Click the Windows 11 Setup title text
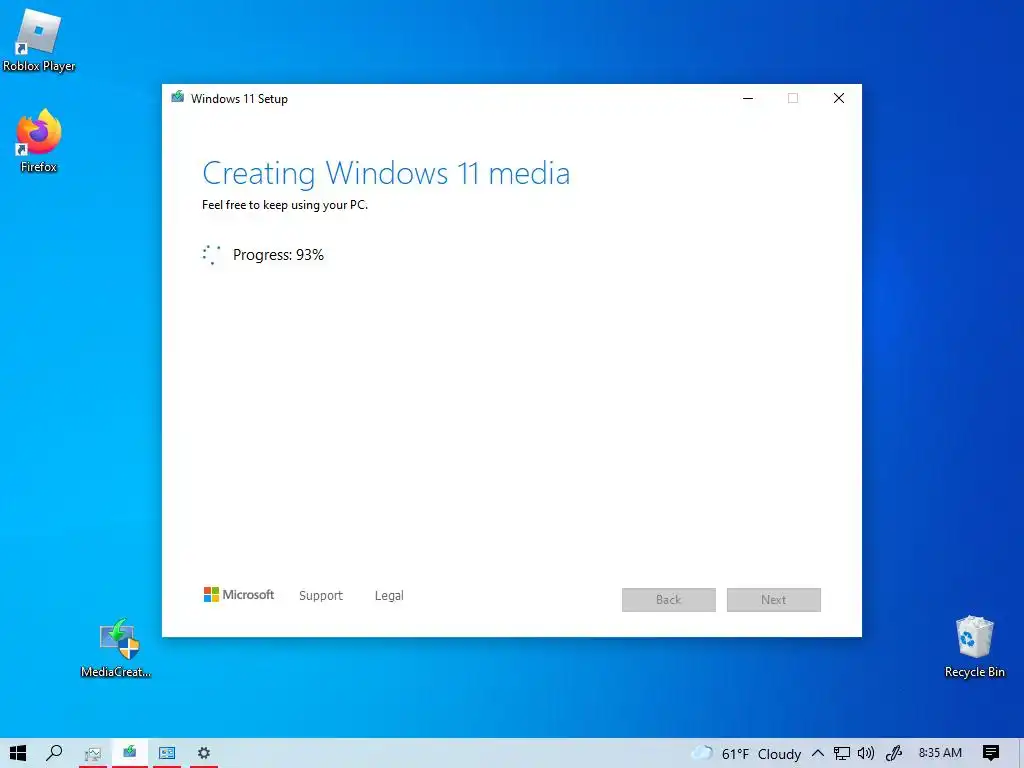 [x=239, y=99]
